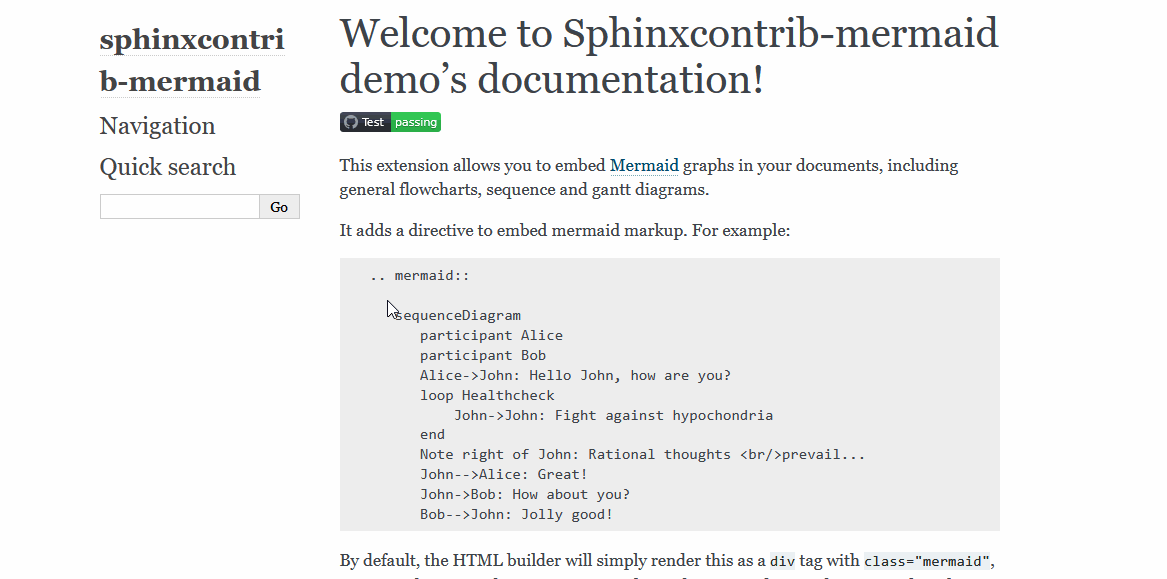Click 'Fight against hypochondria' code line
Viewport: 1167px width, 579px height.
click(x=613, y=415)
